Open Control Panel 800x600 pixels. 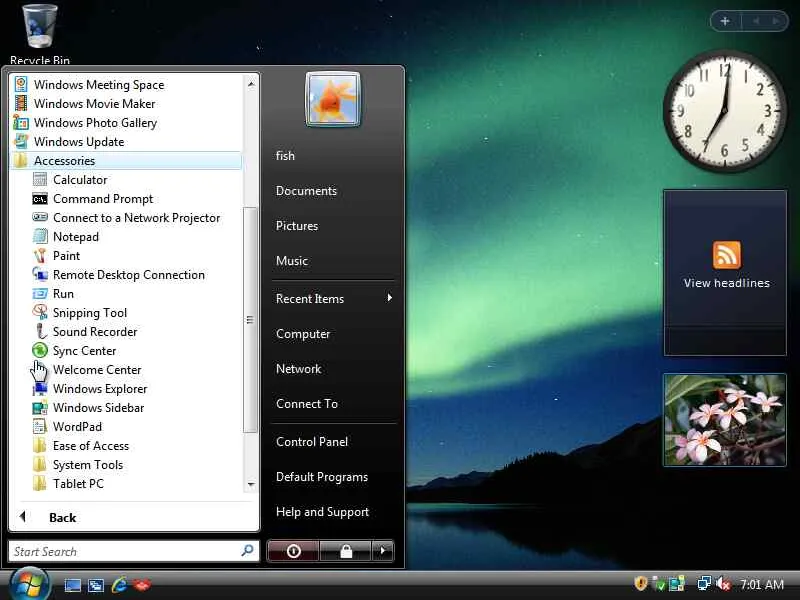(x=312, y=441)
